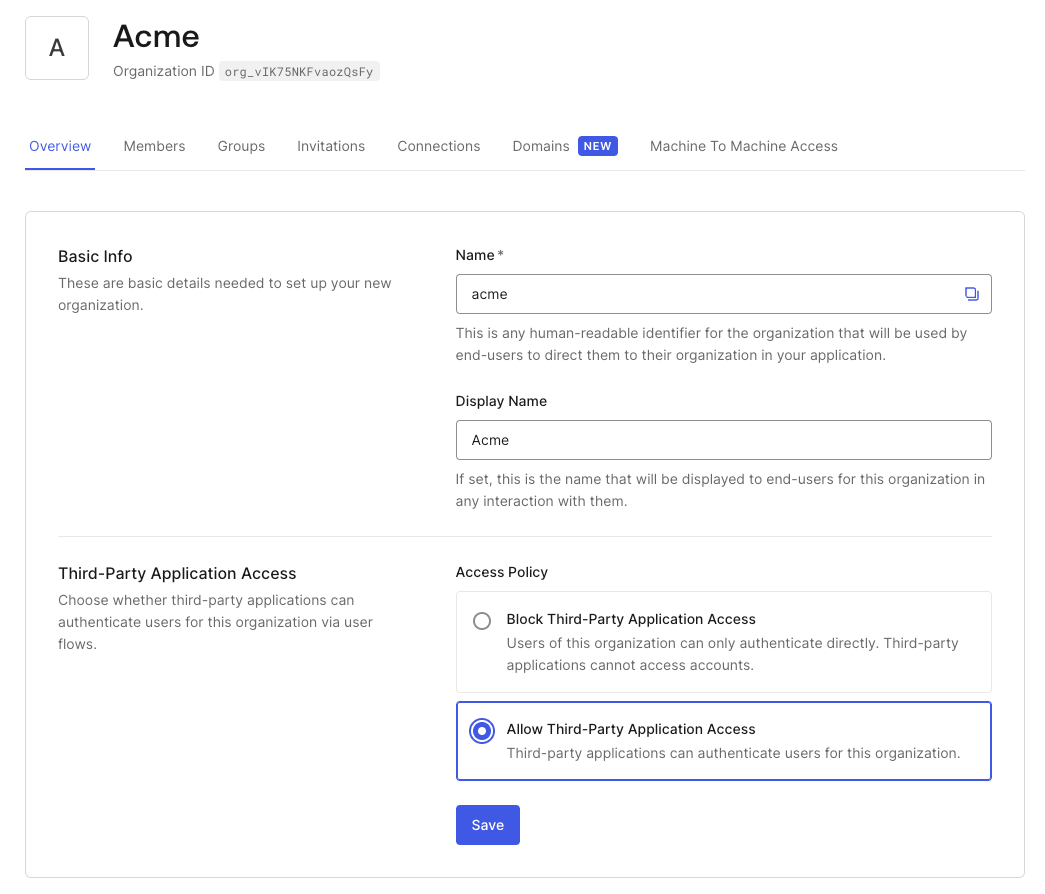Image resolution: width=1045 pixels, height=894 pixels.
Task: Select Block Third-Party Application Access radio
Action: tap(482, 621)
